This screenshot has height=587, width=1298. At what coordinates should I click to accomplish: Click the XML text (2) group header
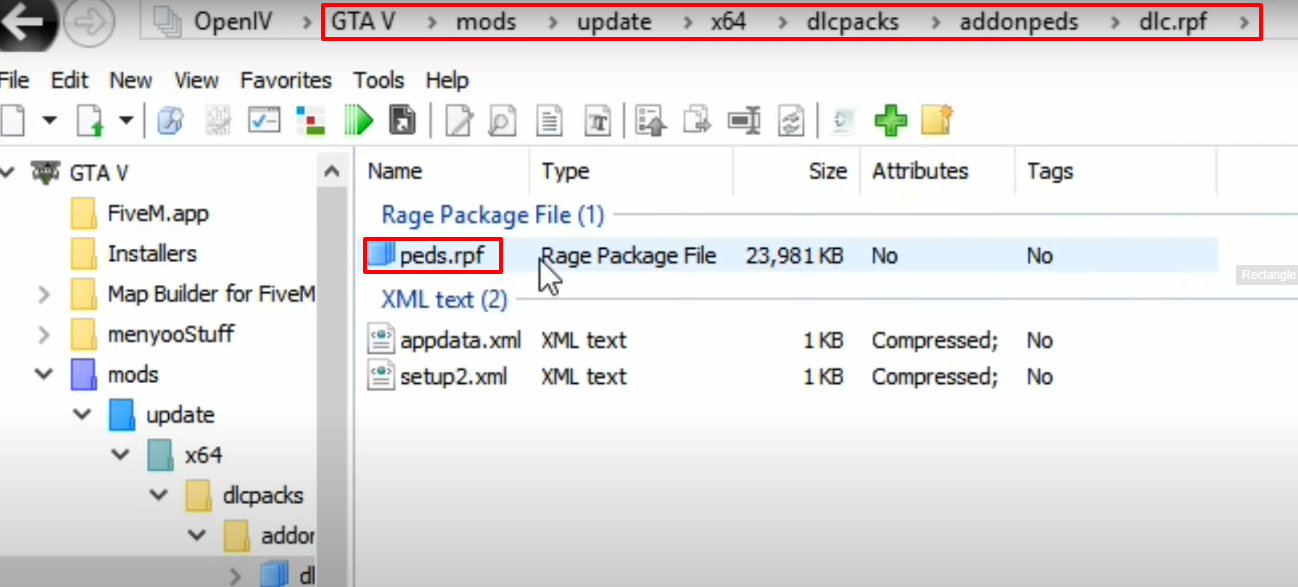444,300
